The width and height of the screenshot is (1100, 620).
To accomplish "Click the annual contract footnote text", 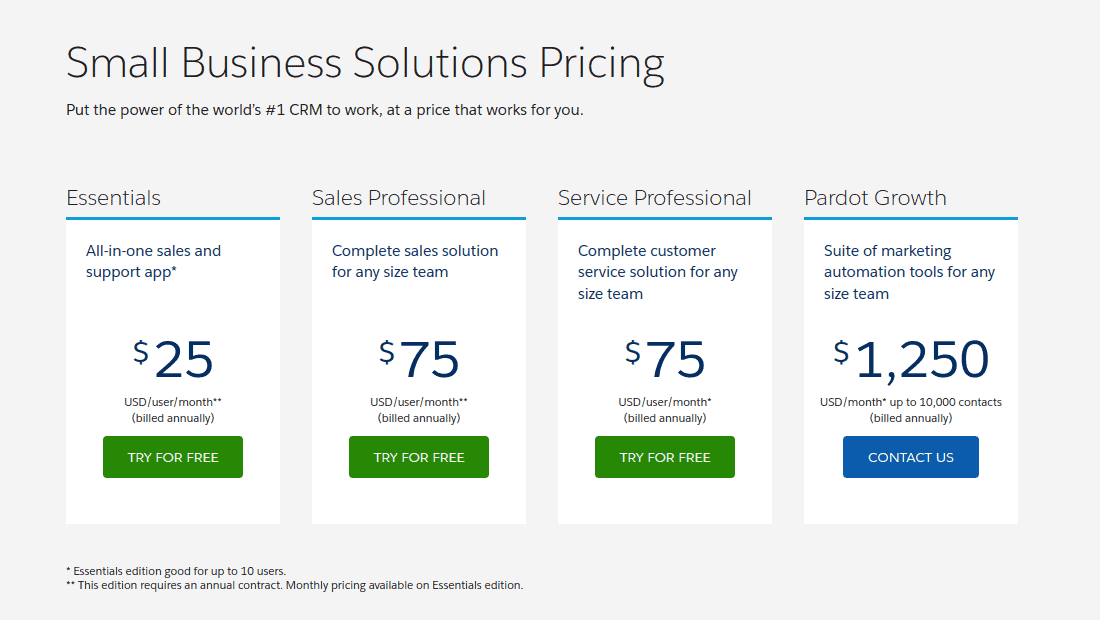I will click(x=295, y=585).
